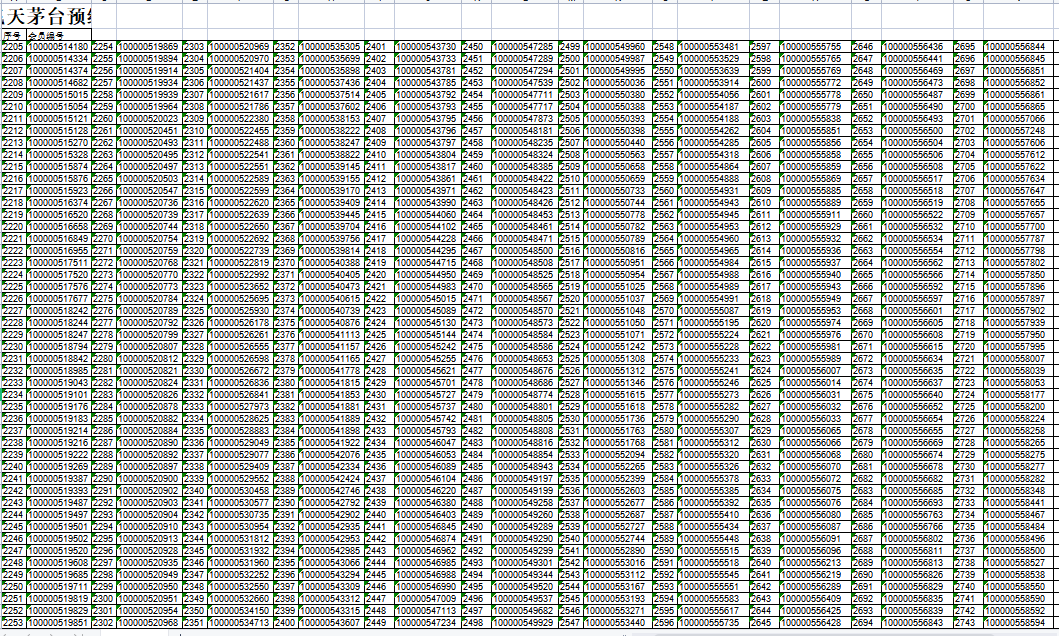Select the cell containing 100000555755
Image resolution: width=1059 pixels, height=636 pixels.
click(815, 47)
